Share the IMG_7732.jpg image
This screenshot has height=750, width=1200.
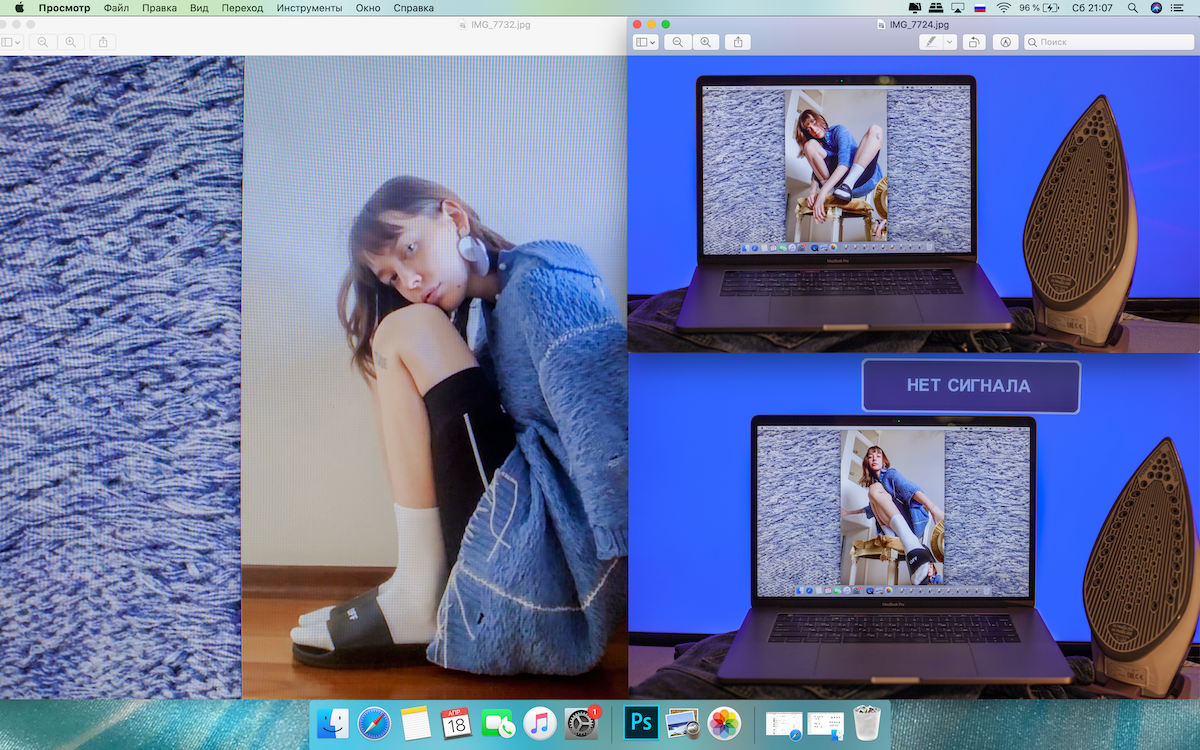click(x=102, y=42)
